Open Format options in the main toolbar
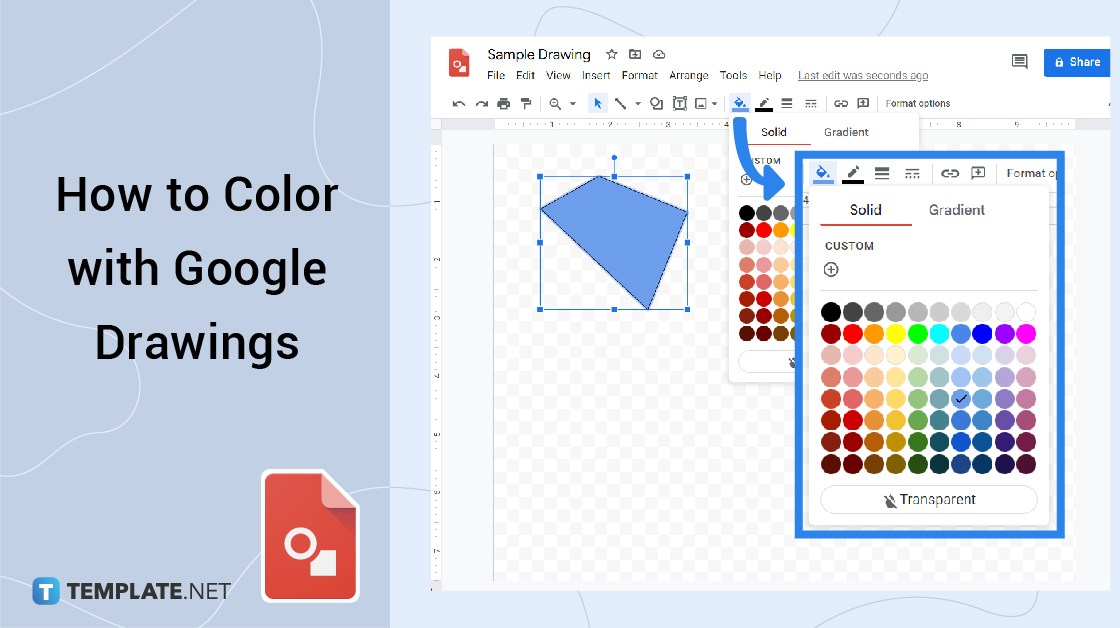This screenshot has width=1120, height=628. pyautogui.click(x=918, y=104)
